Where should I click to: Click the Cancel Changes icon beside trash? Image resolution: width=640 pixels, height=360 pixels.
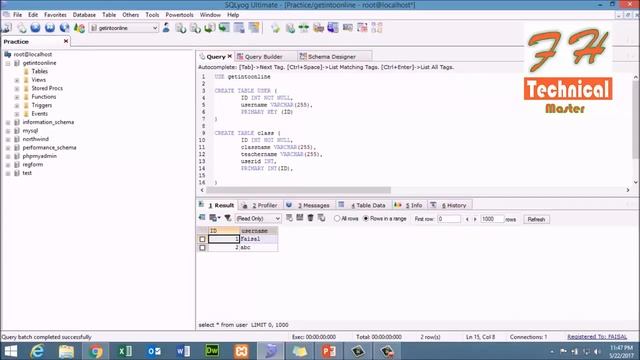[321, 218]
